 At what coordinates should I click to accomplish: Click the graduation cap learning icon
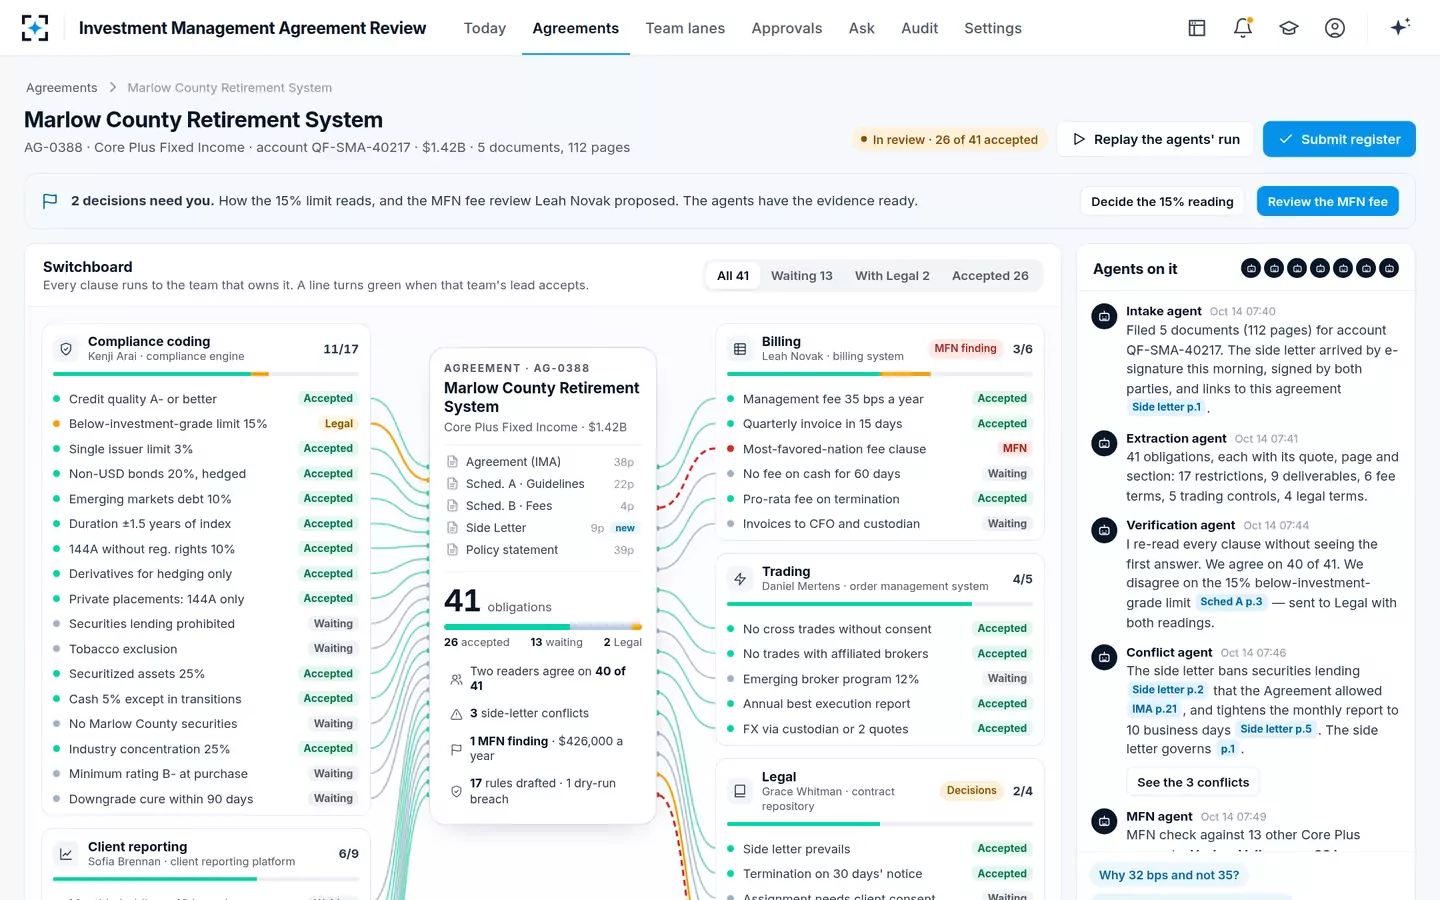[1289, 28]
